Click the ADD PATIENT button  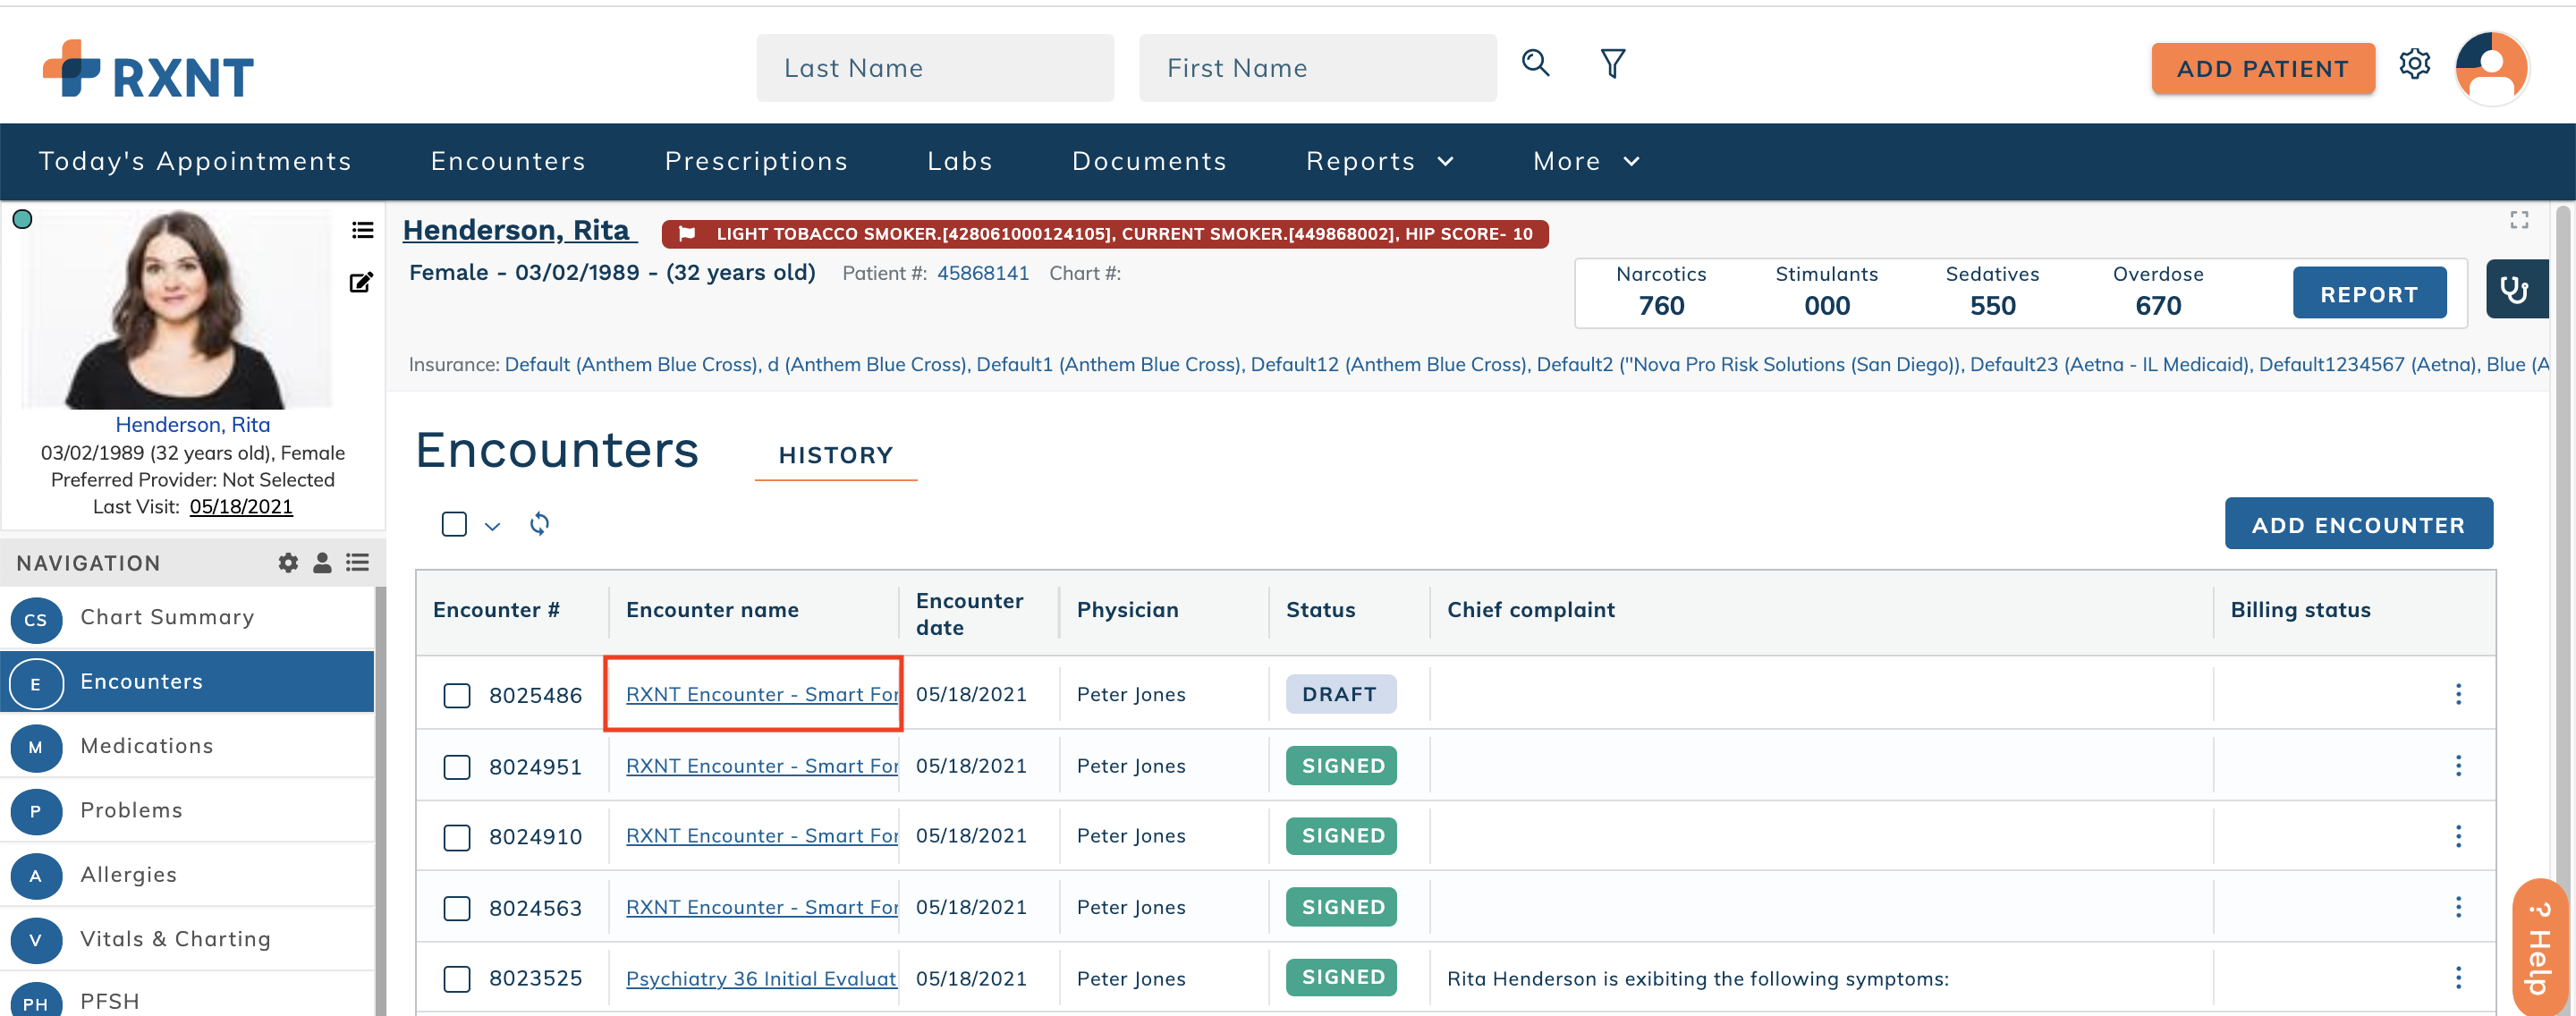(x=2262, y=69)
